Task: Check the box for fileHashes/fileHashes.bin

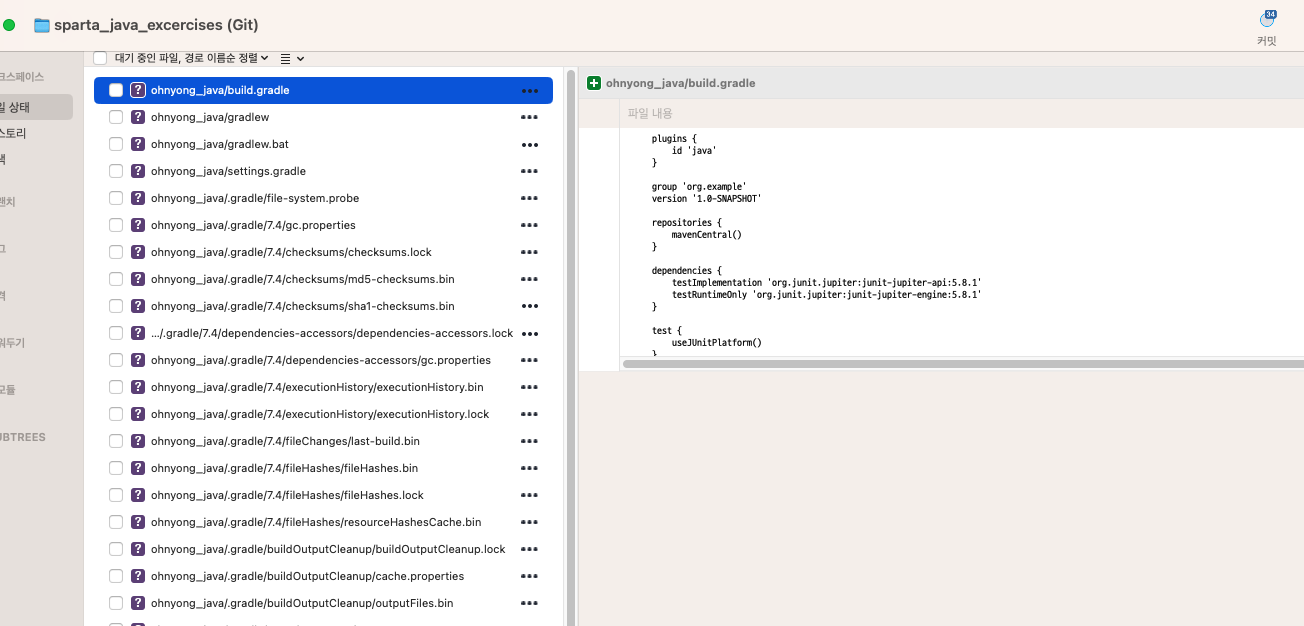Action: pos(116,468)
